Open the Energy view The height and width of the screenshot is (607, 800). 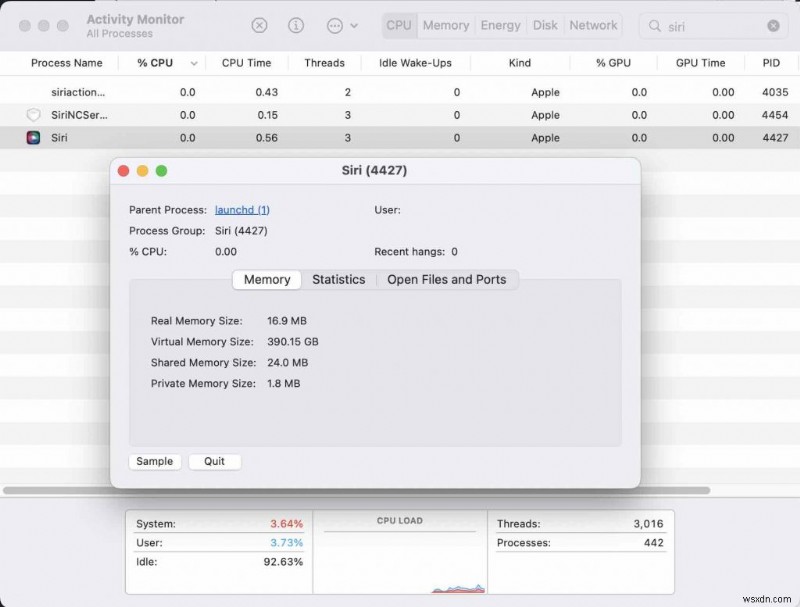coord(500,25)
